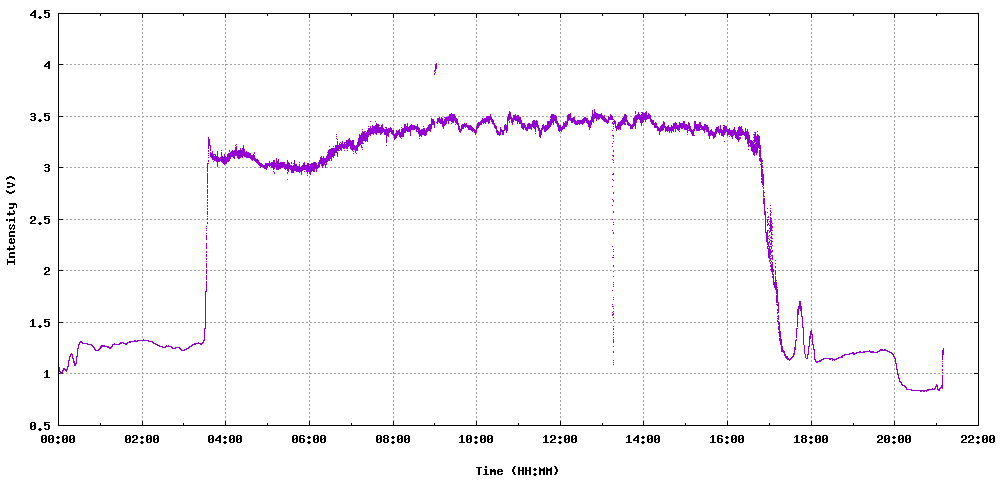Click the 16:00 x-axis tick label
Image resolution: width=1000 pixels, height=480 pixels.
tap(726, 439)
